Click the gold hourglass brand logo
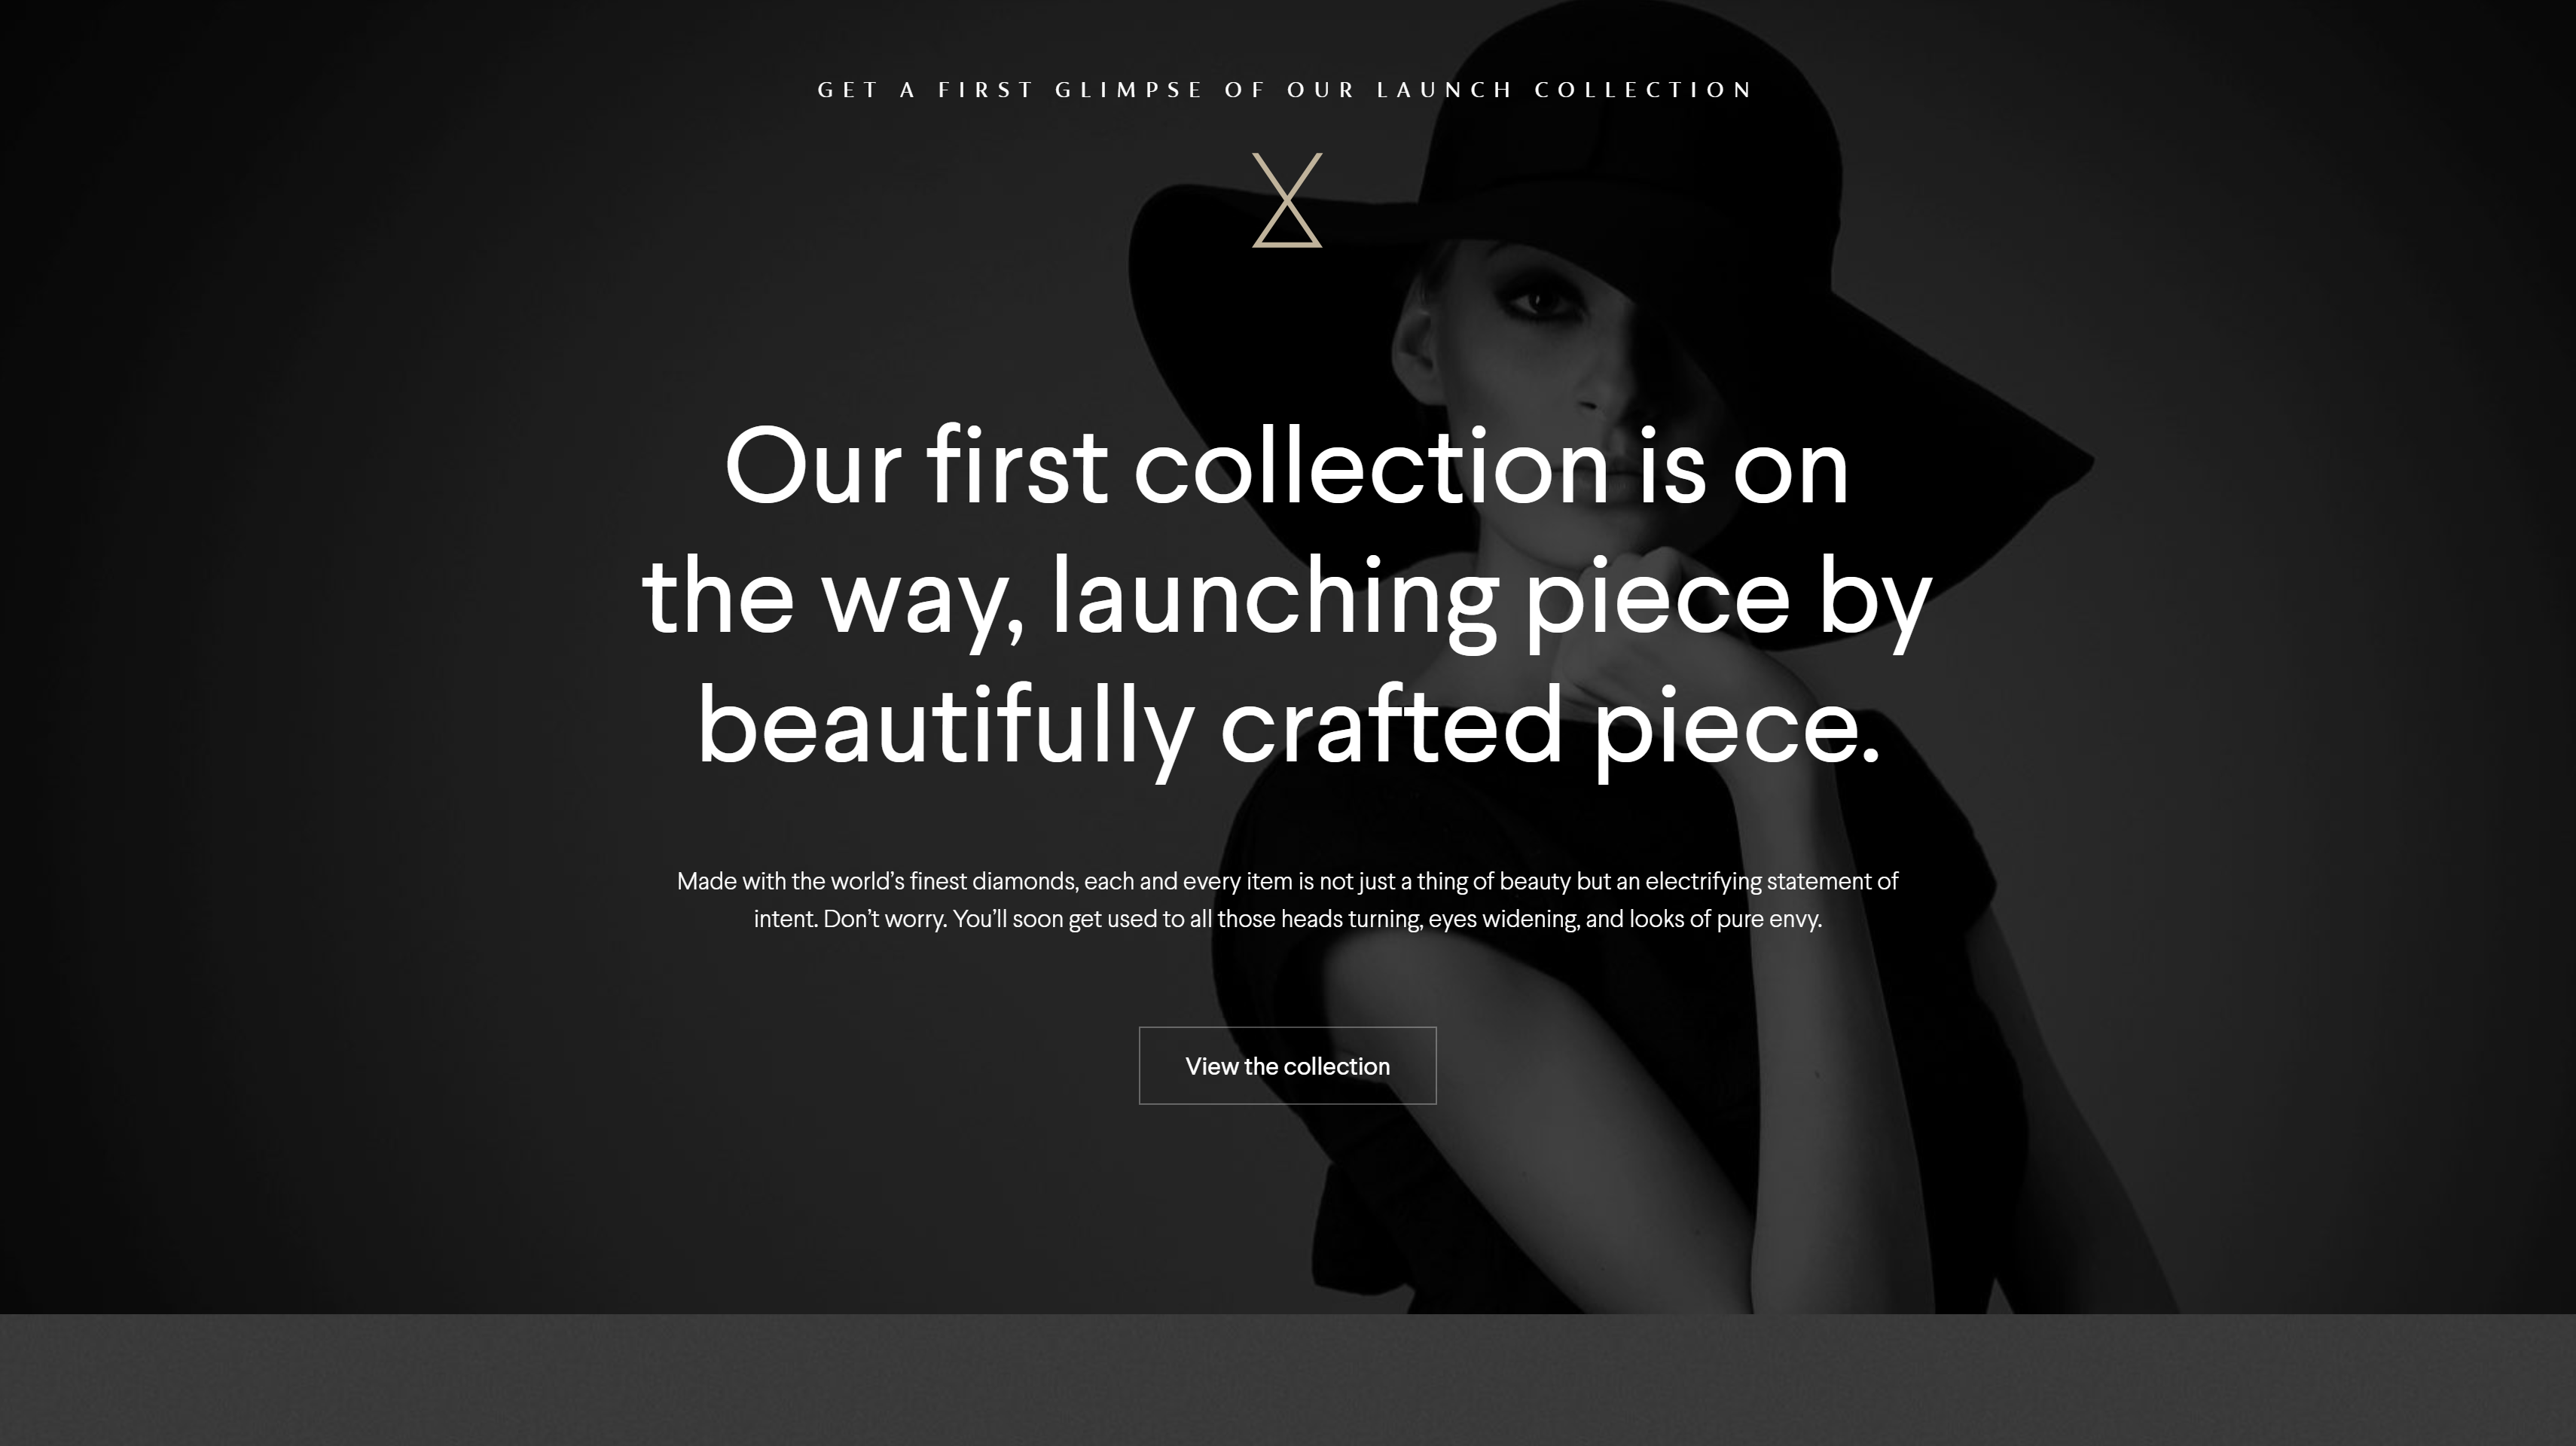Viewport: 2576px width, 1446px height. tap(1287, 200)
